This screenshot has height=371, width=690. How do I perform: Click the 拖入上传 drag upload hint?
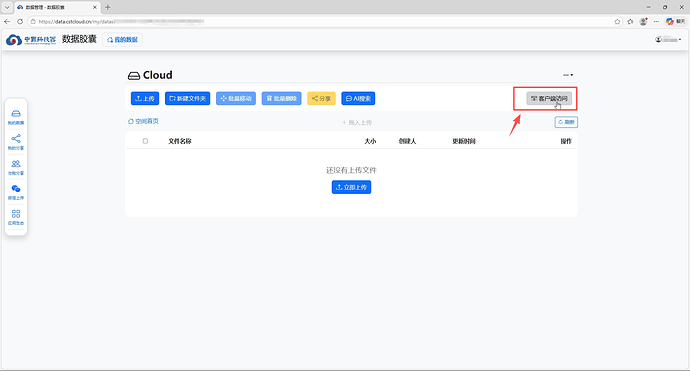coord(357,123)
